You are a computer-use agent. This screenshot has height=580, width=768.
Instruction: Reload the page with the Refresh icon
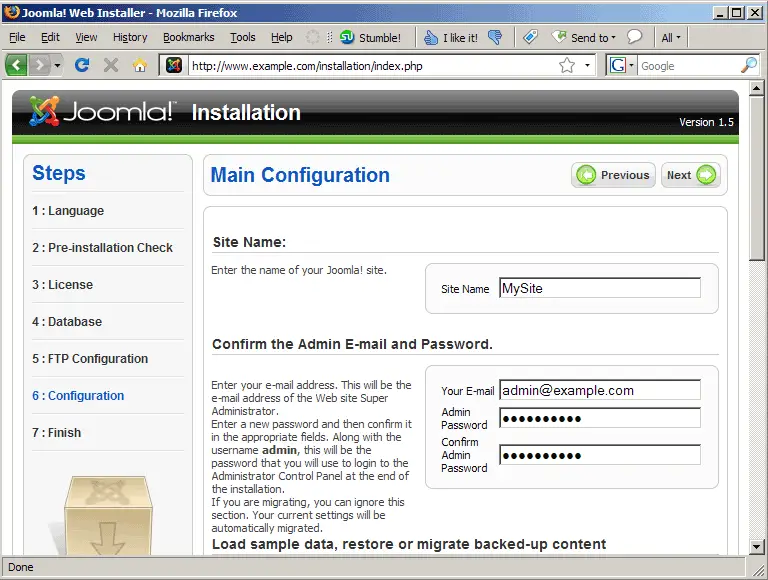pos(82,65)
